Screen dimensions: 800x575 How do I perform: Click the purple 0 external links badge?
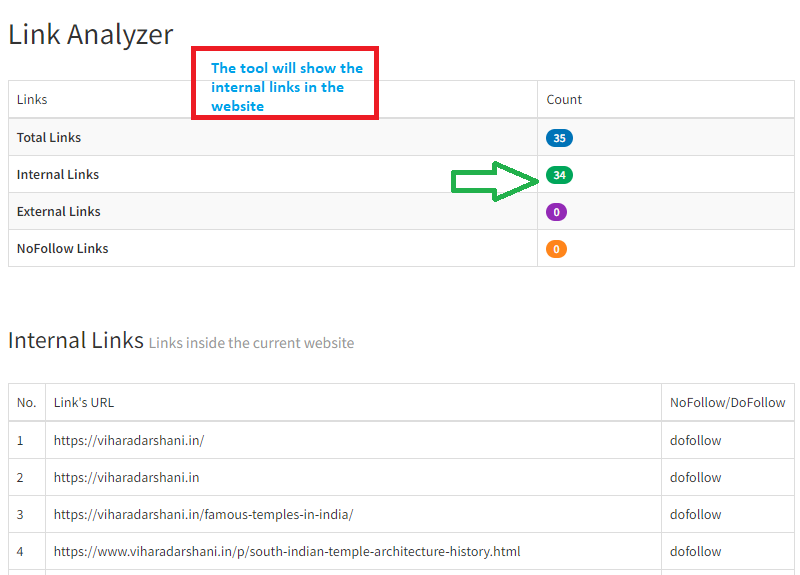(x=556, y=212)
